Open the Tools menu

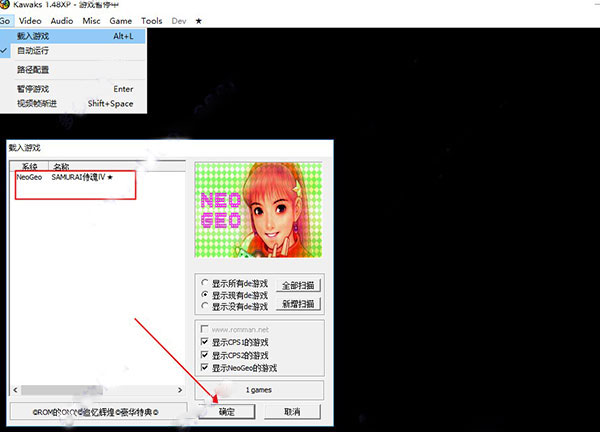click(x=152, y=21)
